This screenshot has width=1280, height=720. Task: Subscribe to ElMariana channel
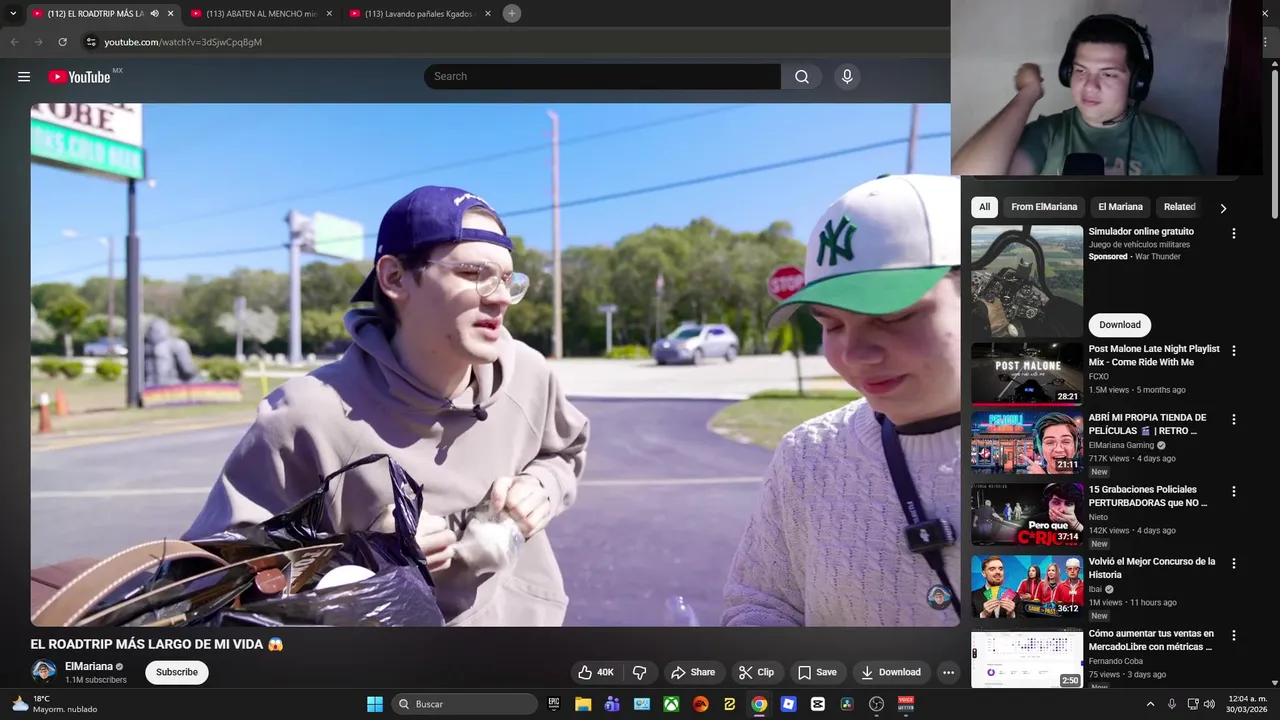[x=177, y=672]
